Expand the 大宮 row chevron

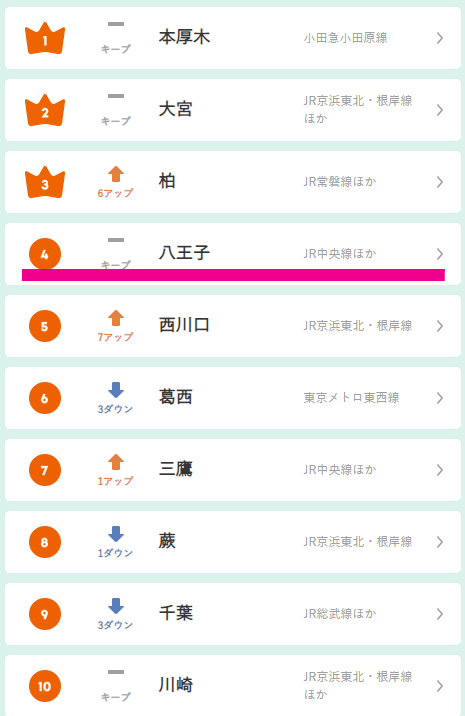pyautogui.click(x=440, y=110)
